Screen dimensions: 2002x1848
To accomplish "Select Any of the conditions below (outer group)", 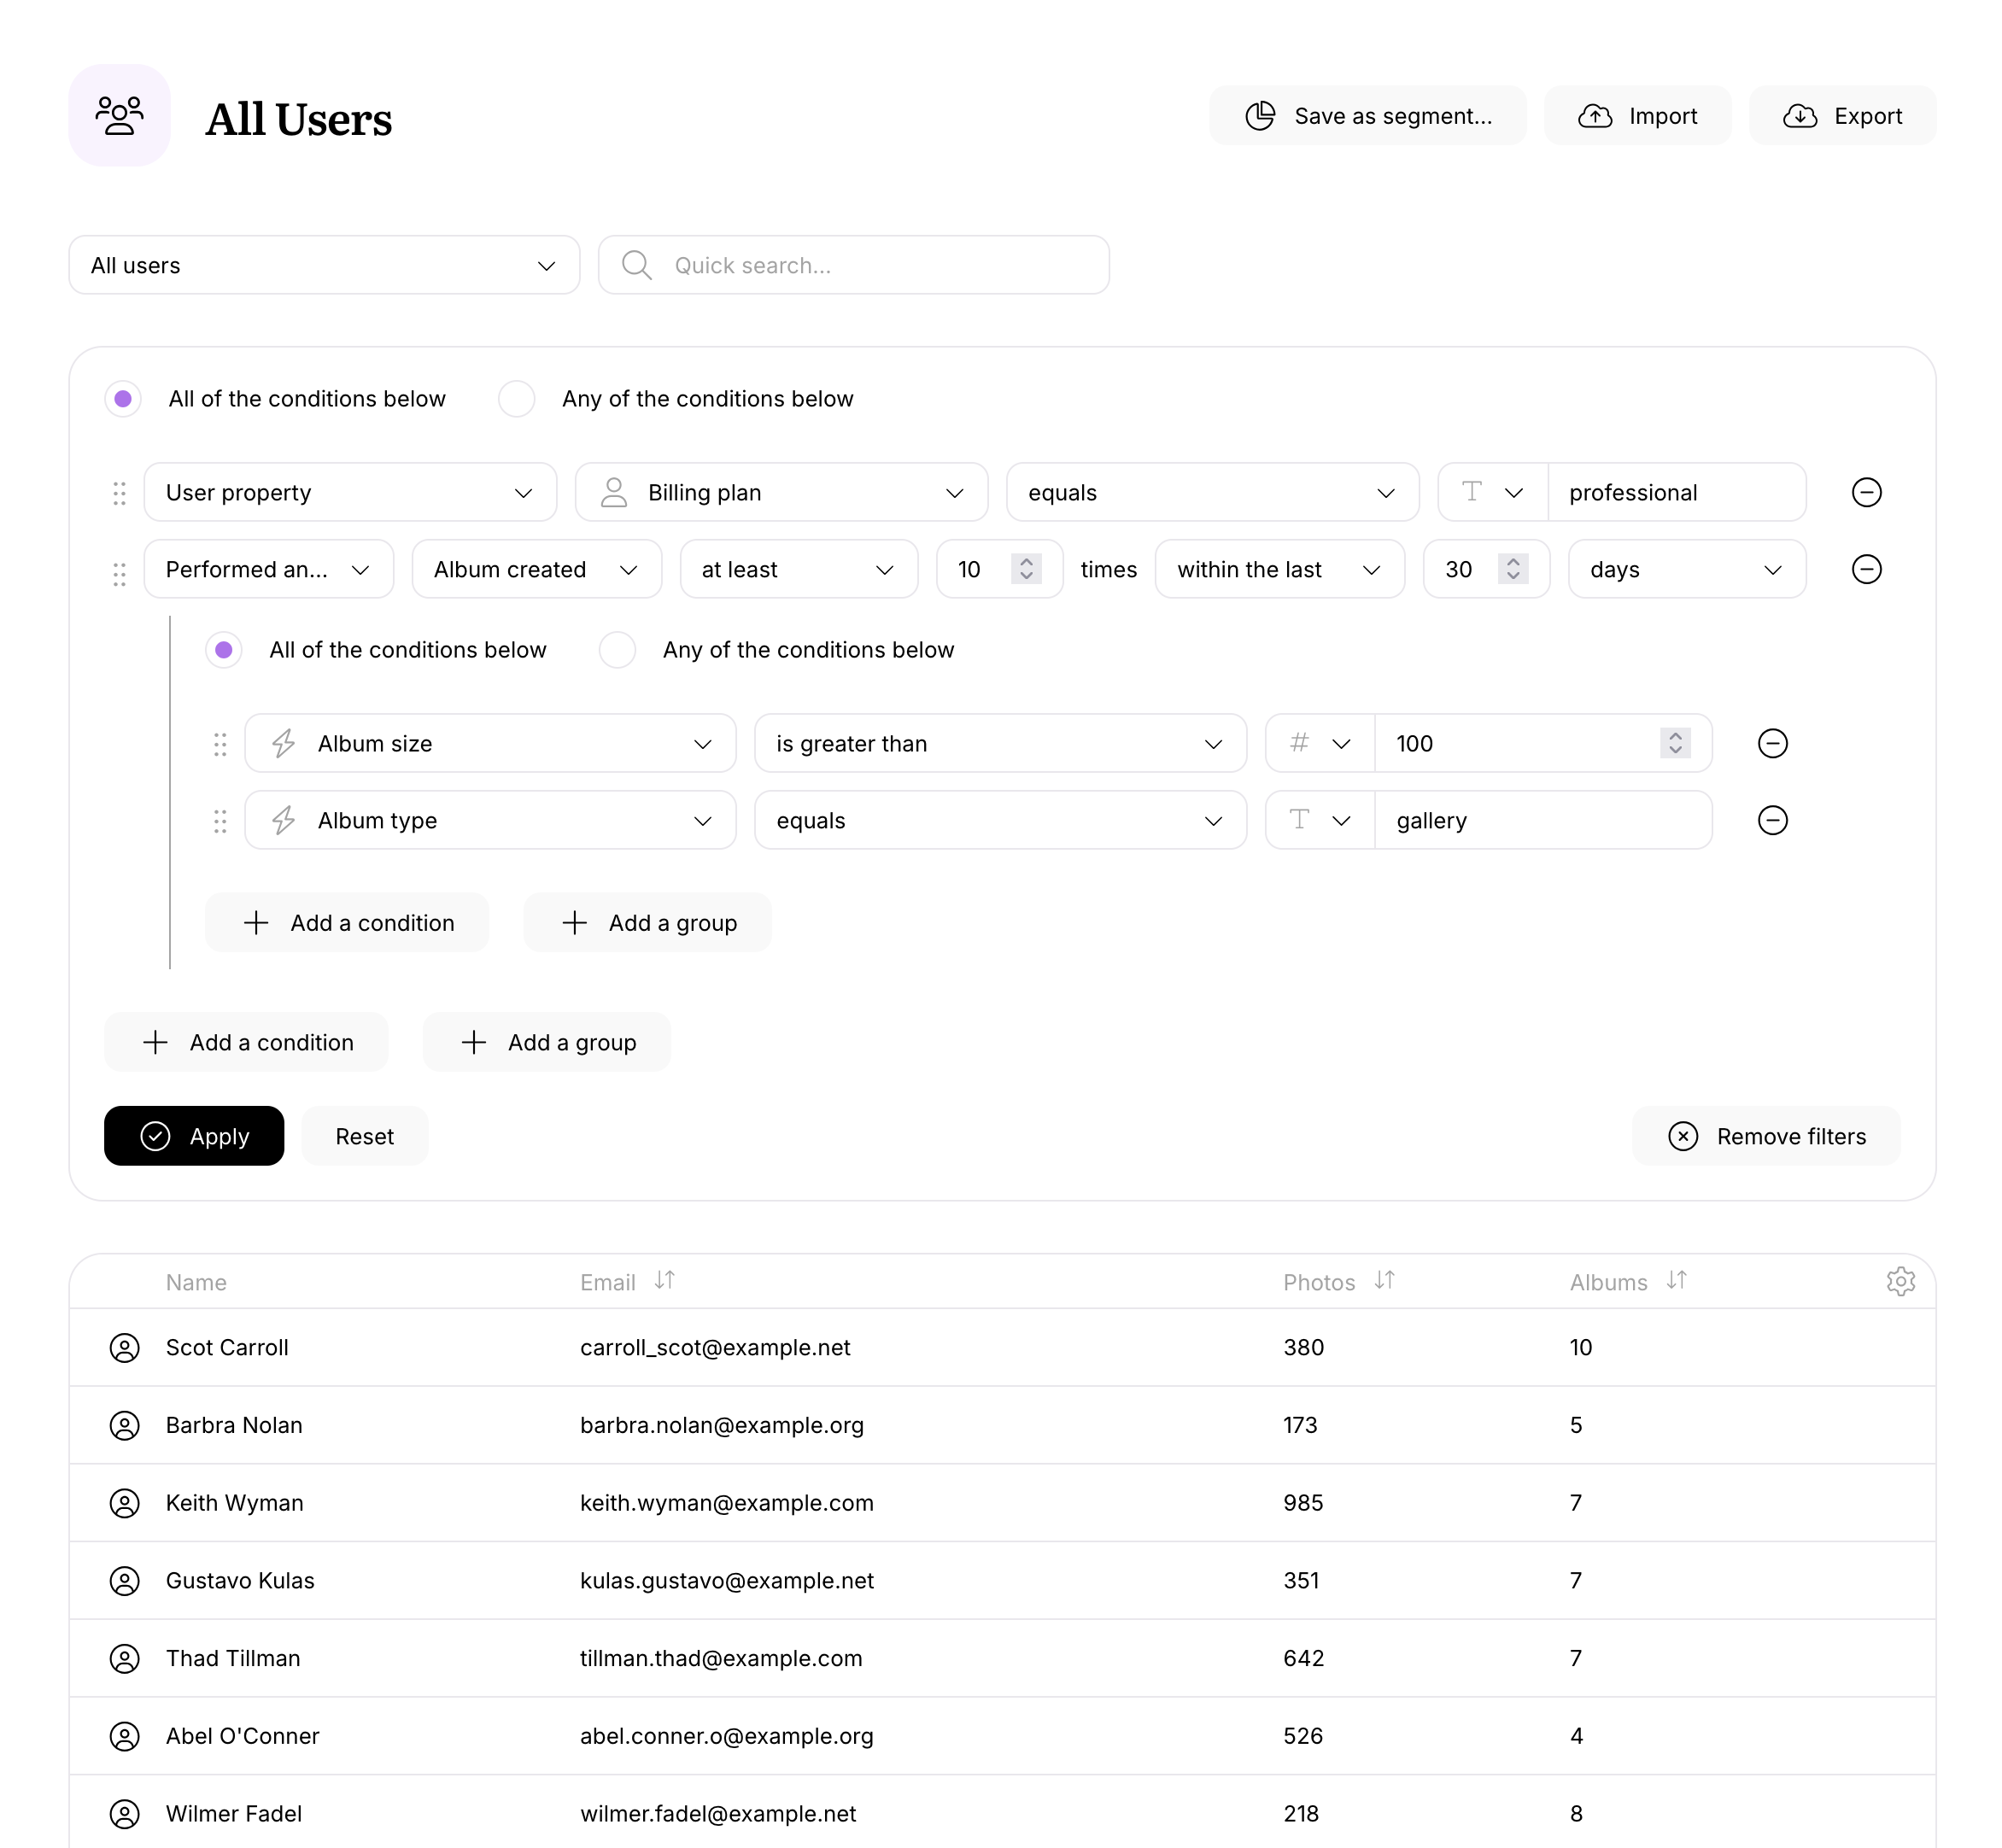I will point(517,398).
